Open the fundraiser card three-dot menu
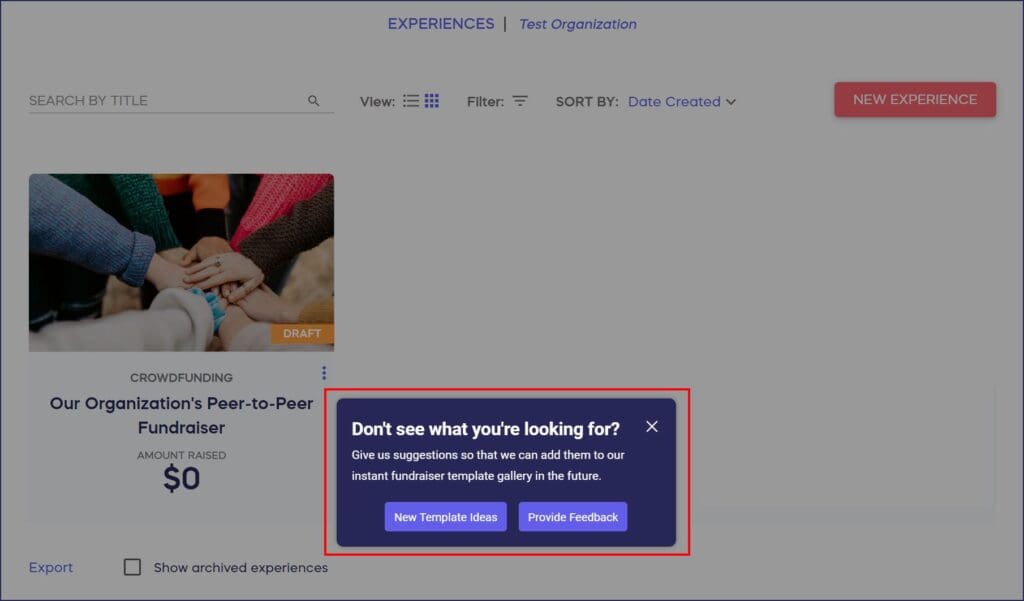This screenshot has height=601, width=1024. (x=324, y=373)
